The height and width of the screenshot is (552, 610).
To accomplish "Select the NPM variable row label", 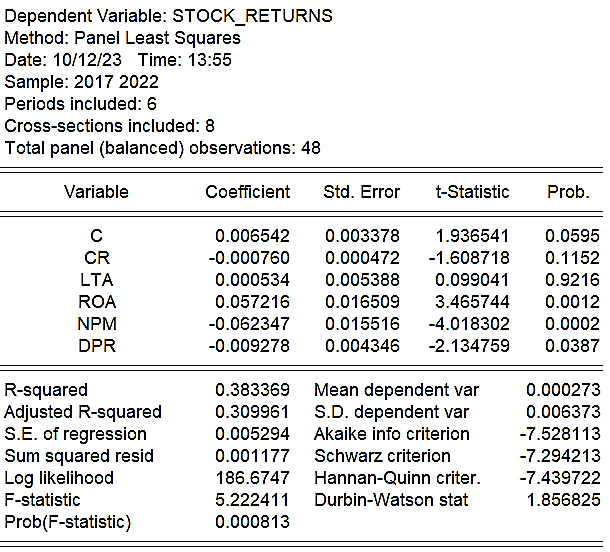I will [97, 324].
